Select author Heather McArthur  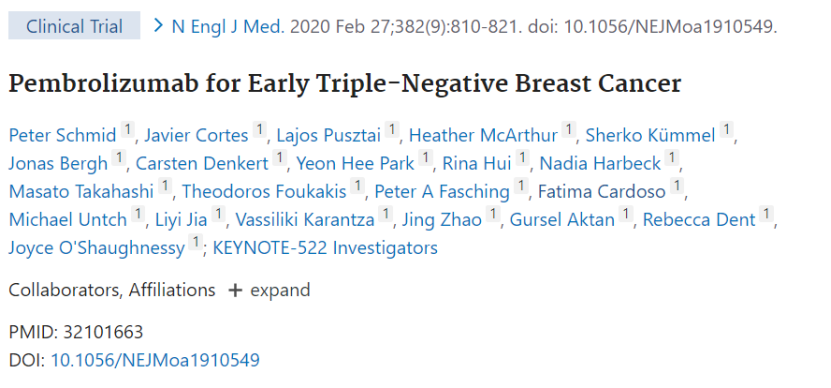(x=483, y=136)
